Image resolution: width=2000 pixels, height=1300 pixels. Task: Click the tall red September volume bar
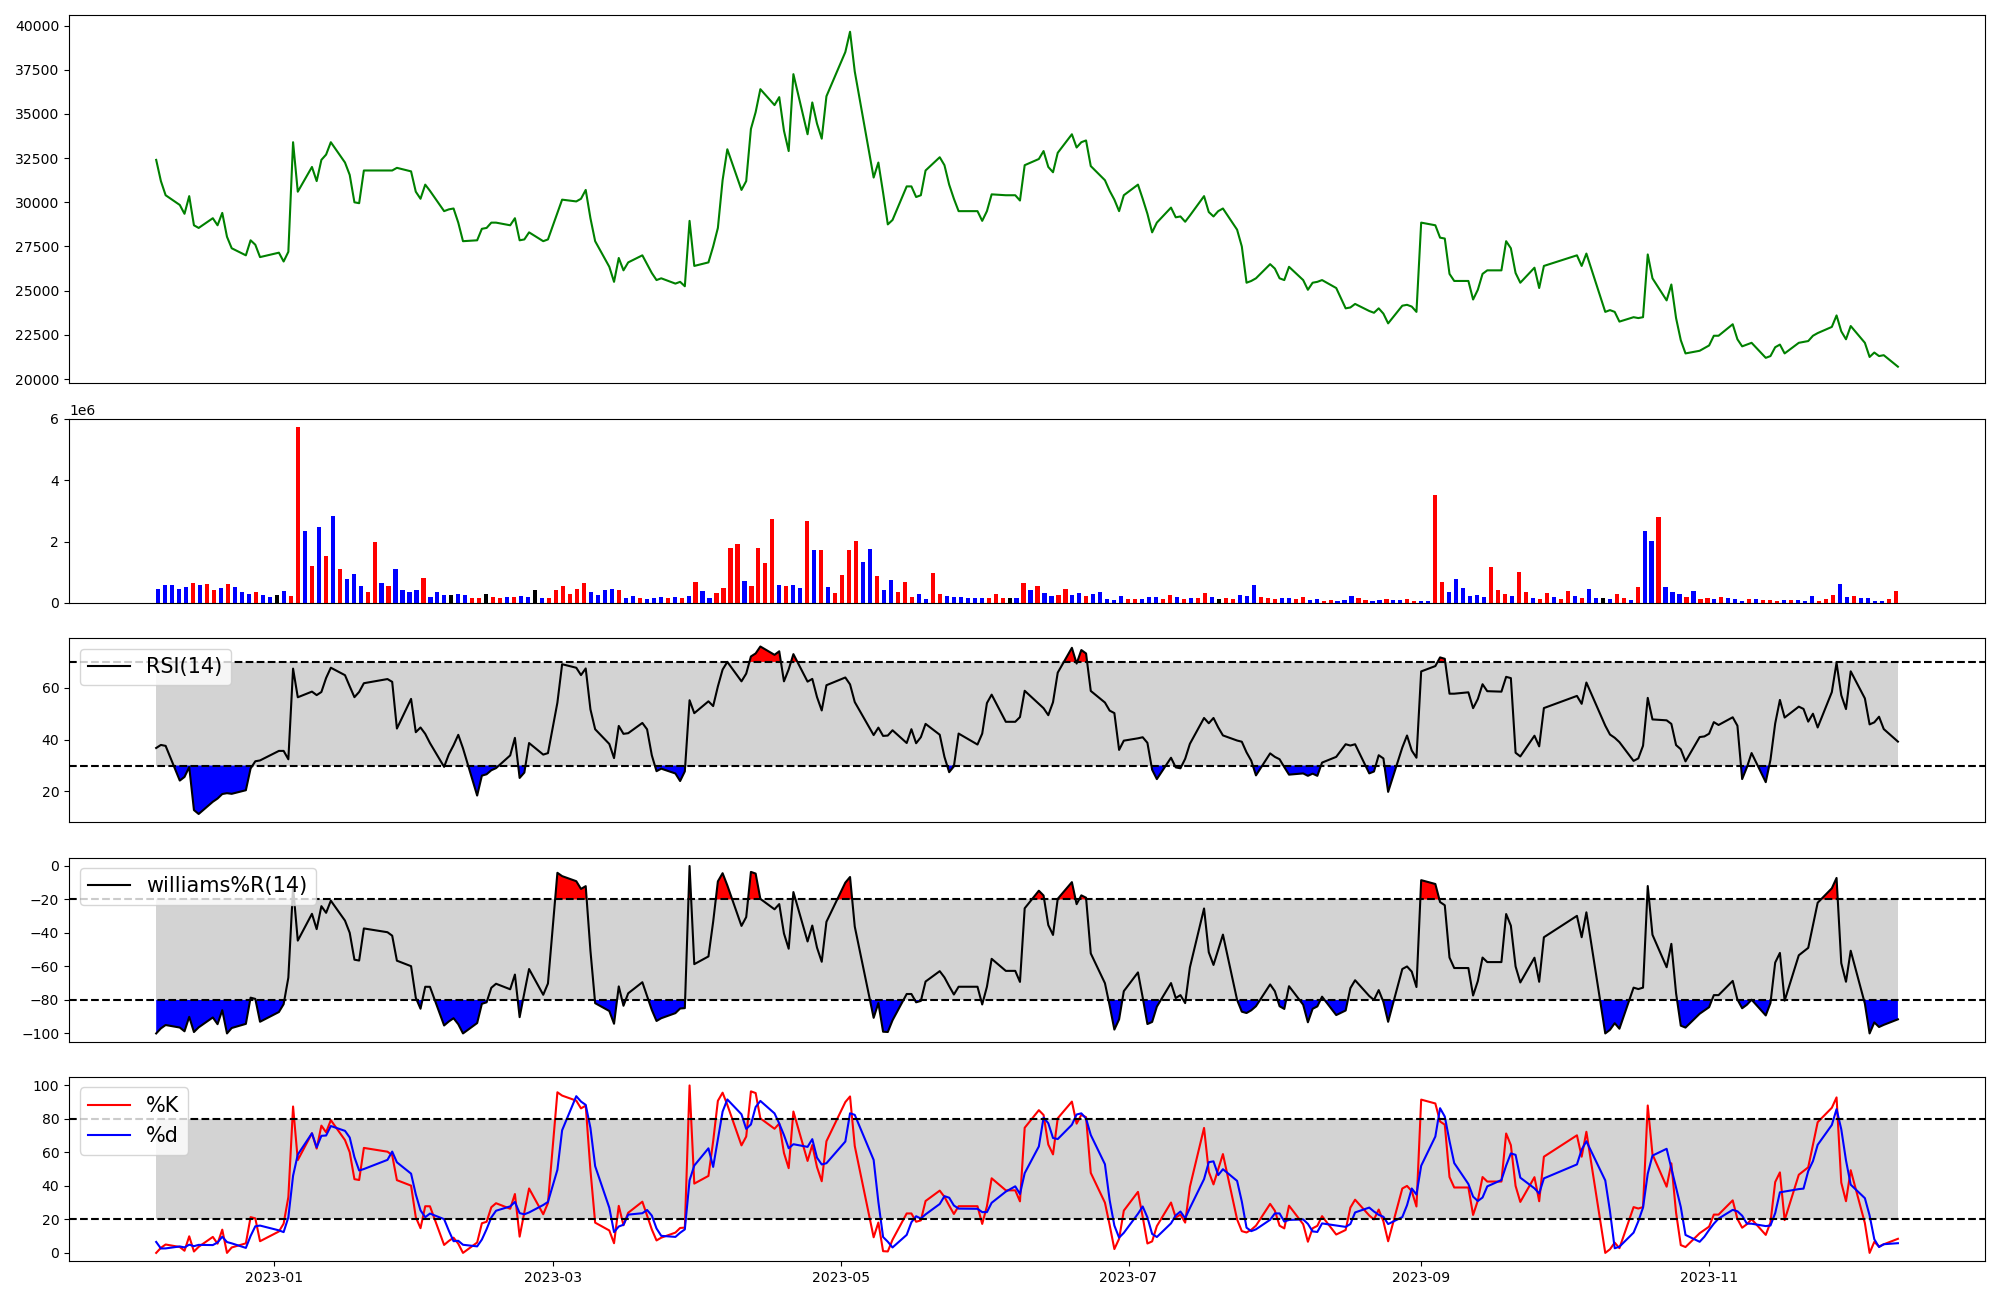point(1435,550)
